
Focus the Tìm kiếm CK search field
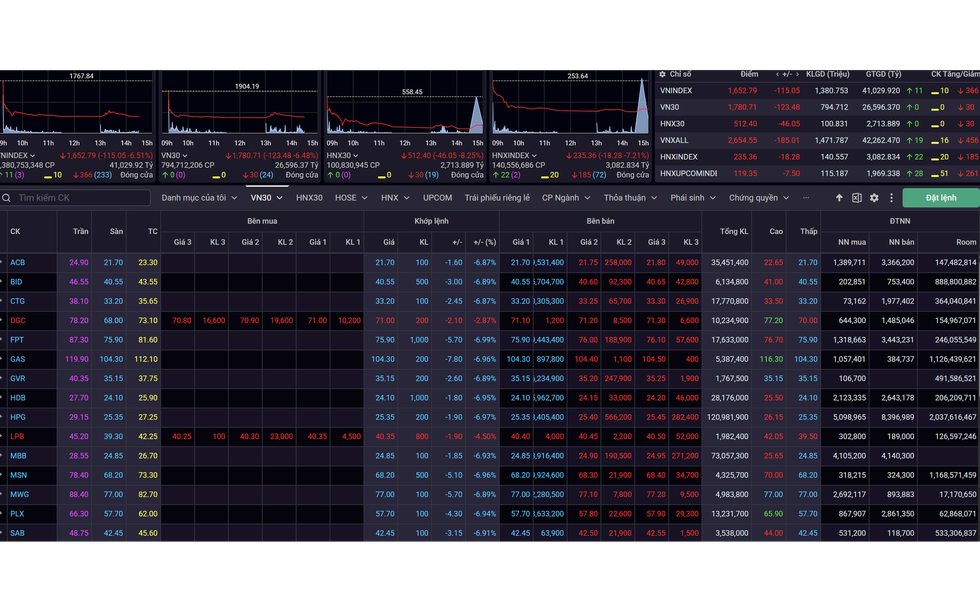[80, 198]
